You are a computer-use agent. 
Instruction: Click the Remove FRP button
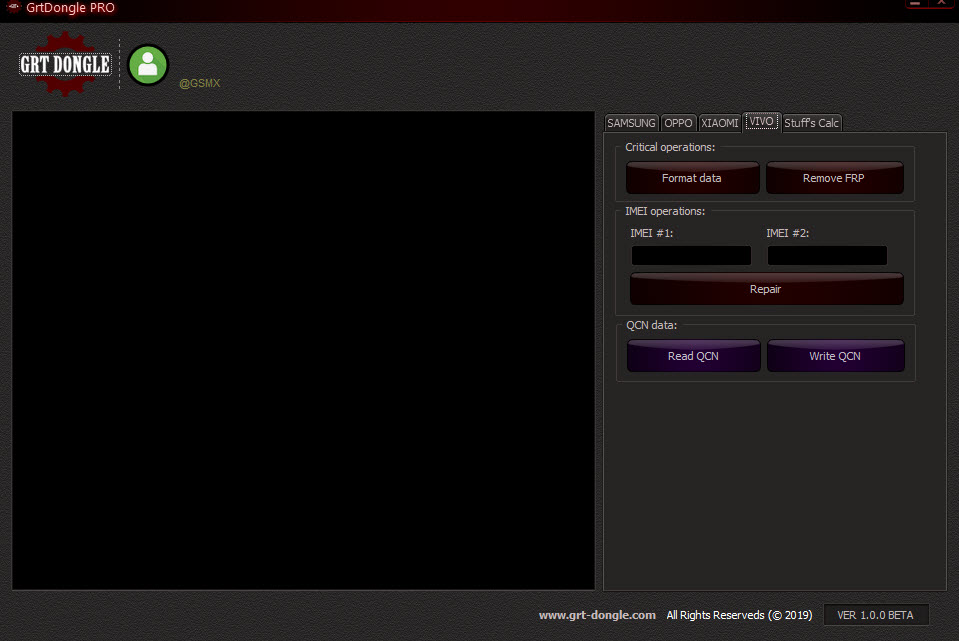(834, 178)
